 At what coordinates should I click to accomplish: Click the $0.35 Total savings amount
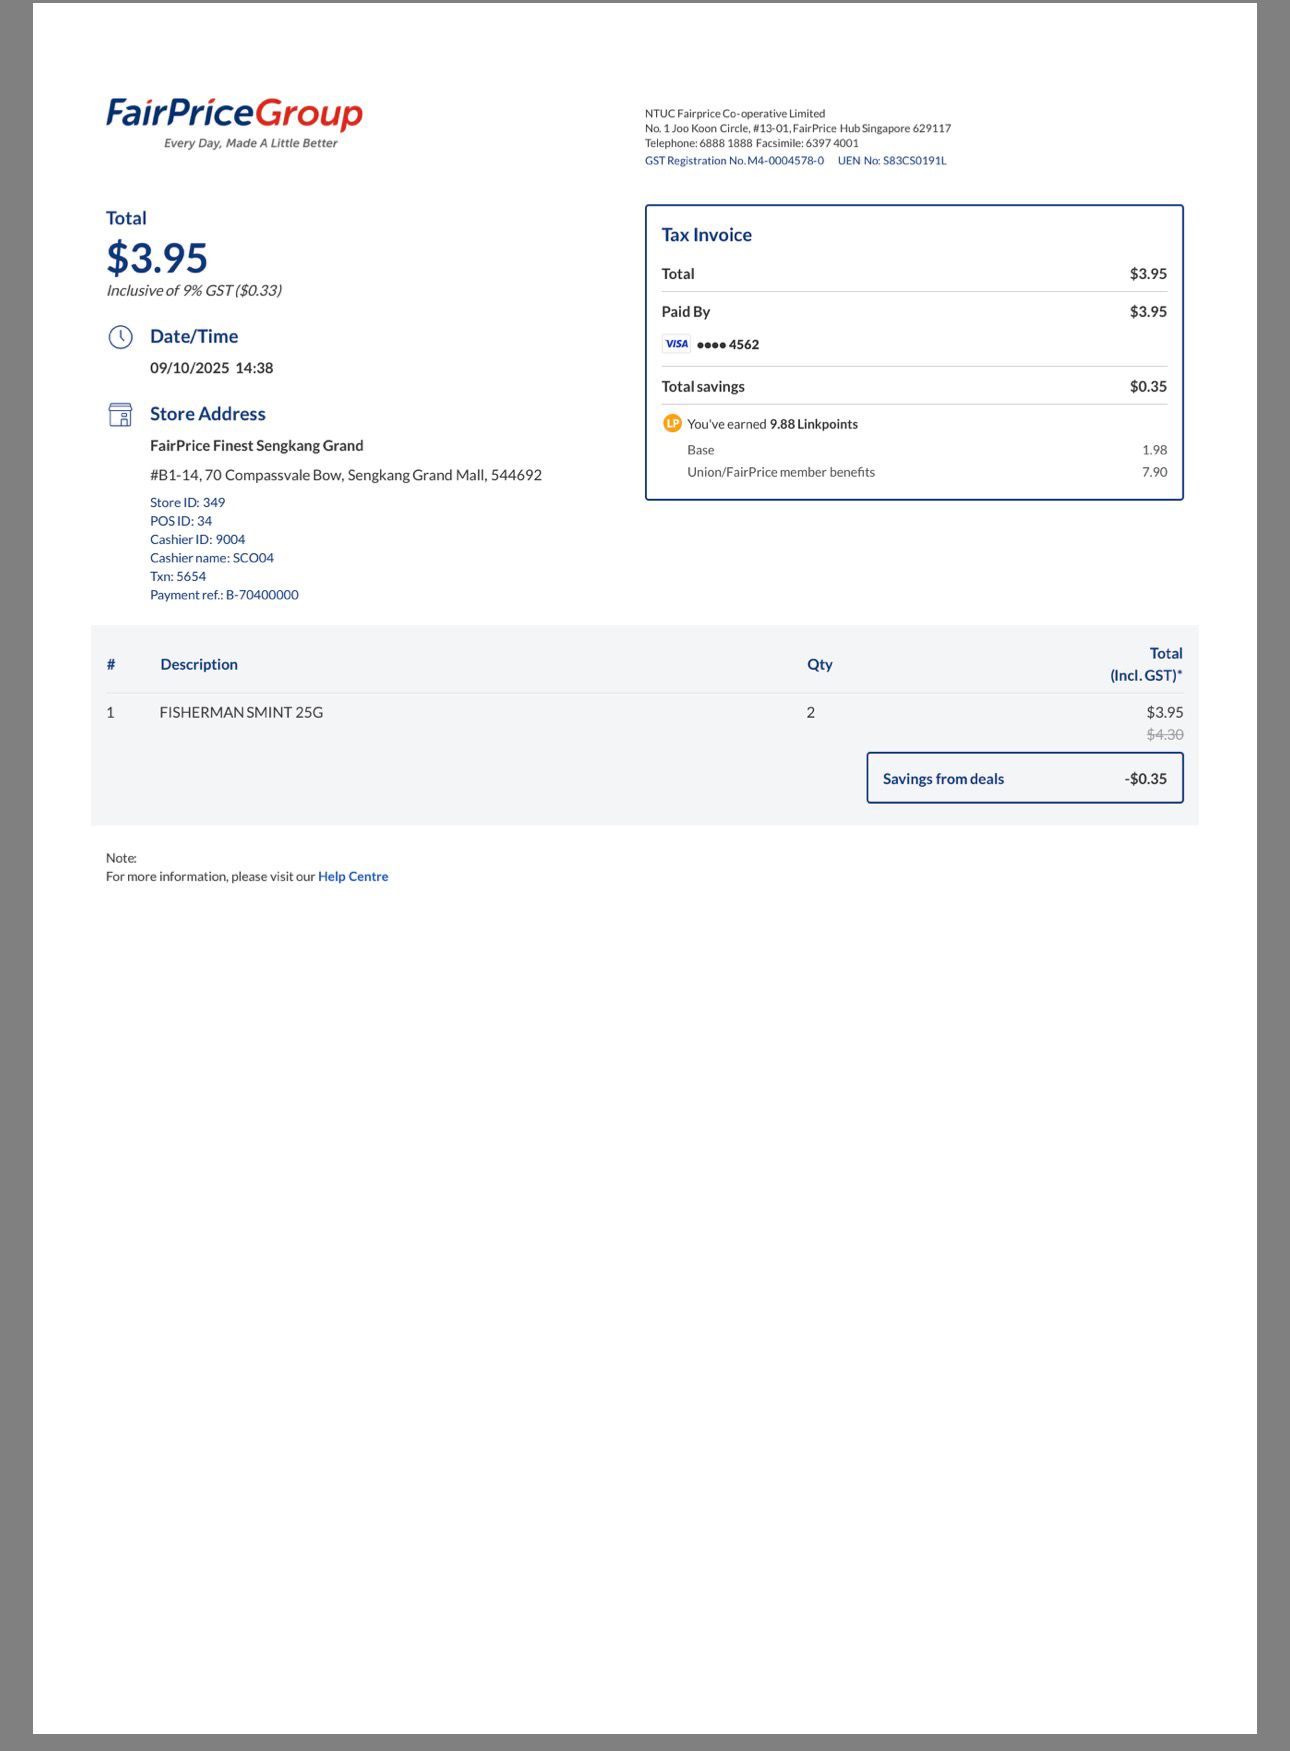(1149, 387)
